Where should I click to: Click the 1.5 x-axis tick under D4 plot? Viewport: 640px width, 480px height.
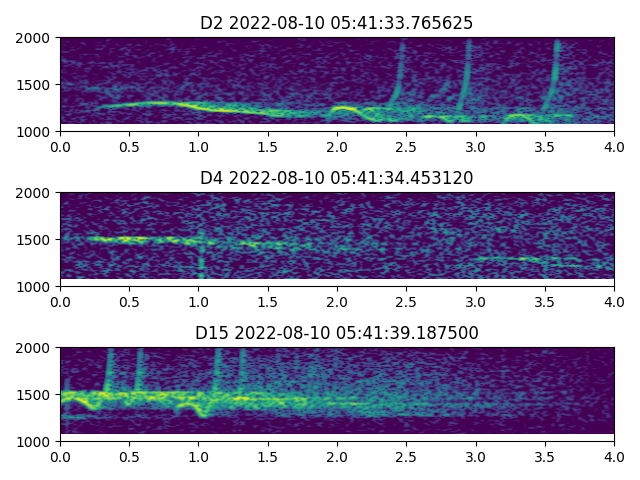(268, 301)
